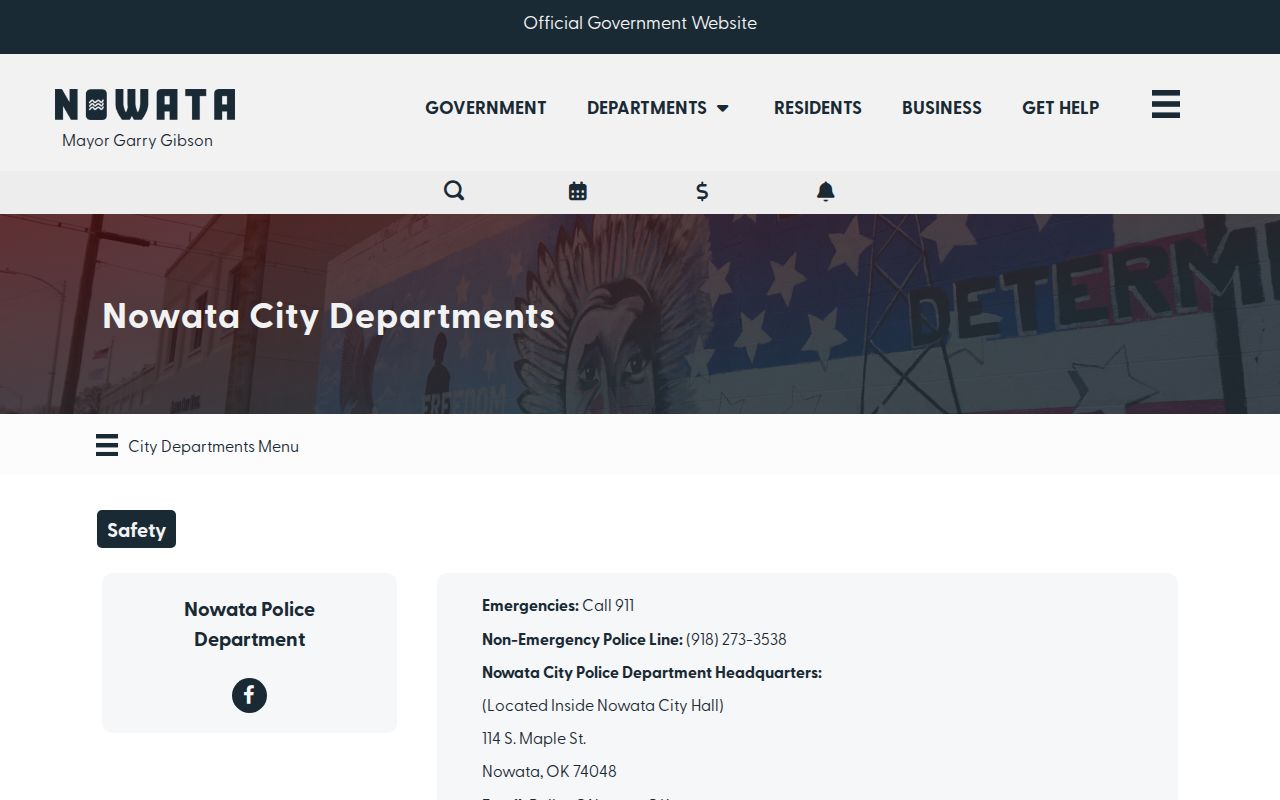Click the Official Government Website banner text
This screenshot has height=800, width=1280.
[640, 23]
